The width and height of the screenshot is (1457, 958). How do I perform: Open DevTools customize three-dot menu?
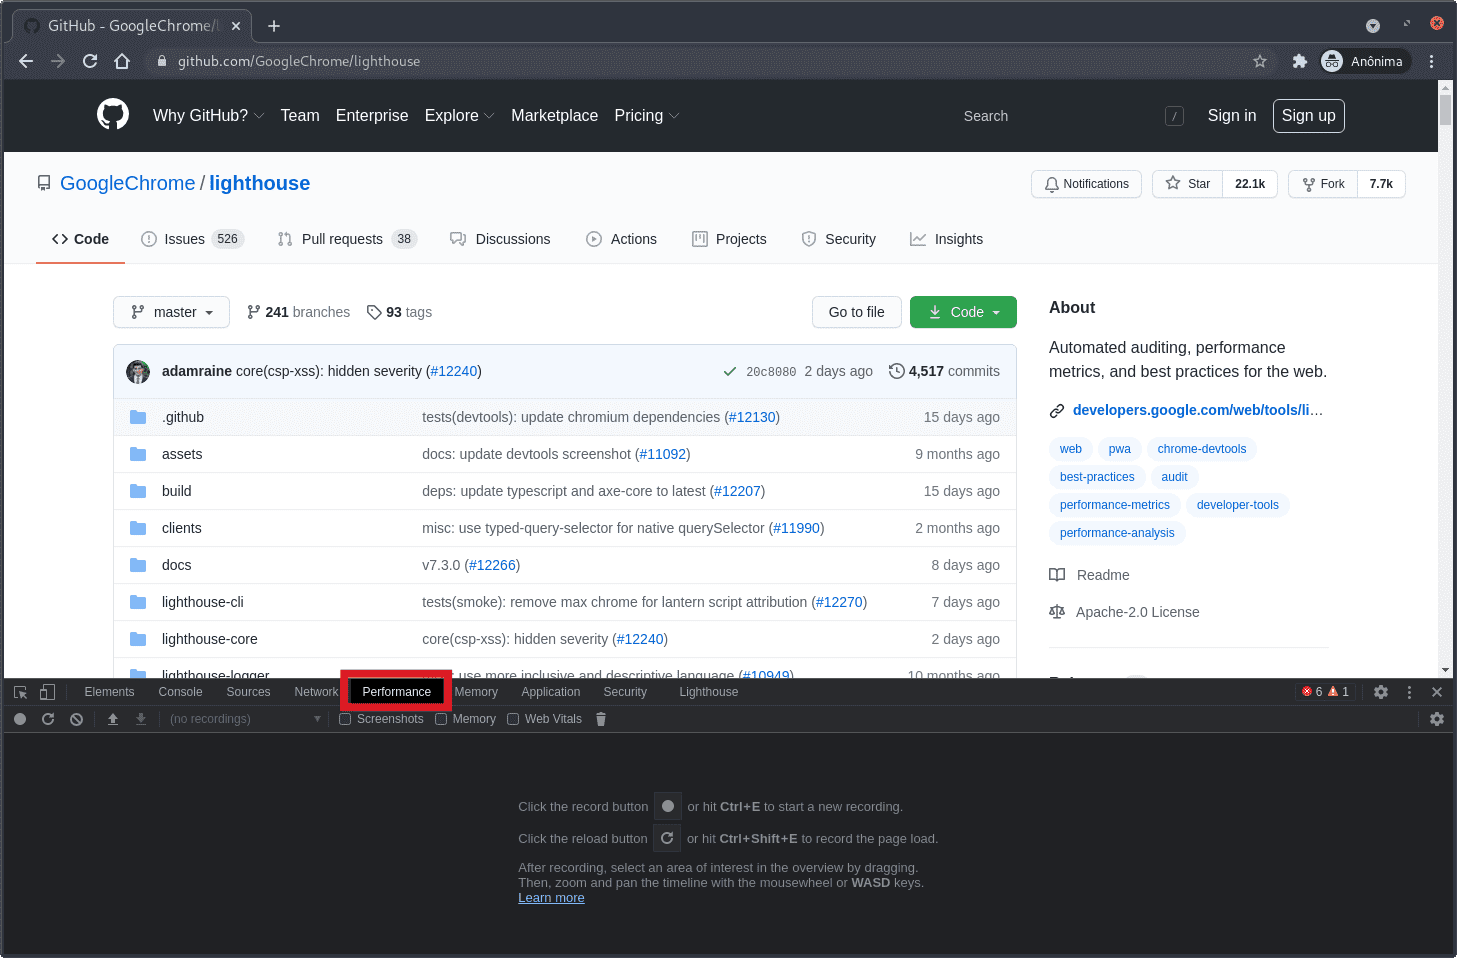[x=1409, y=692]
